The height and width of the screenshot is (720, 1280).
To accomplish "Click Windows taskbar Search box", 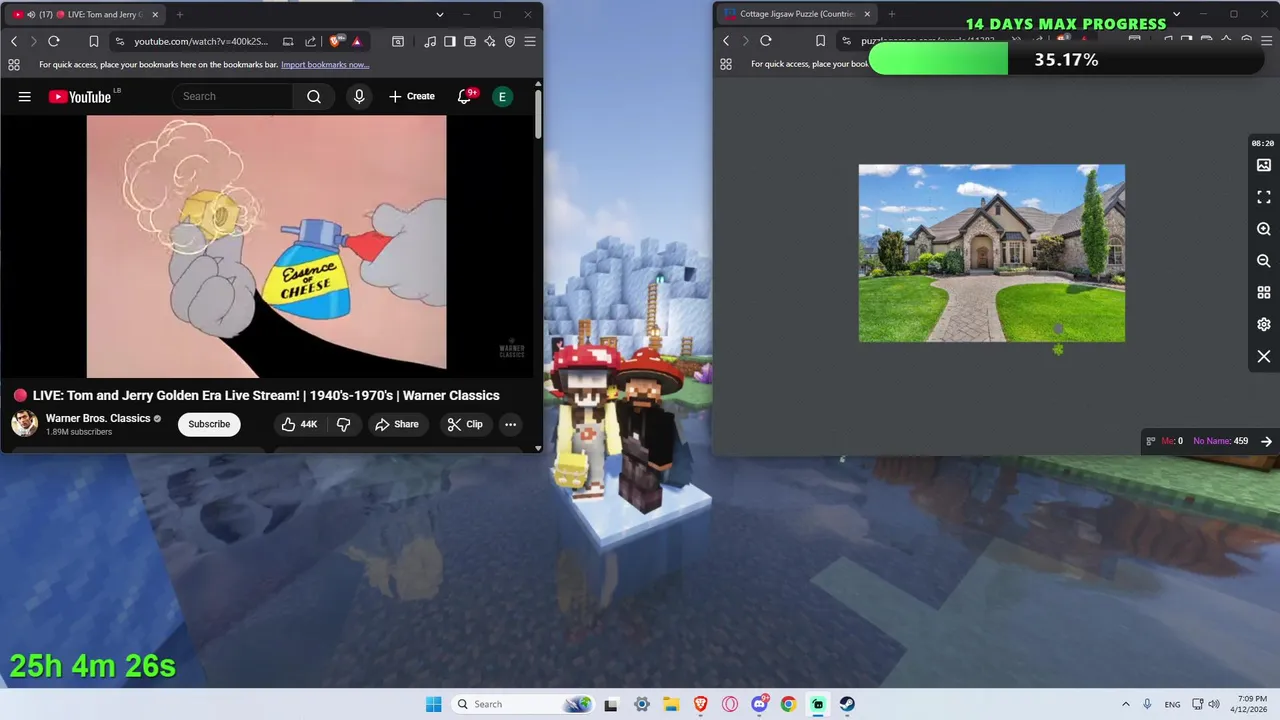I will tap(522, 704).
